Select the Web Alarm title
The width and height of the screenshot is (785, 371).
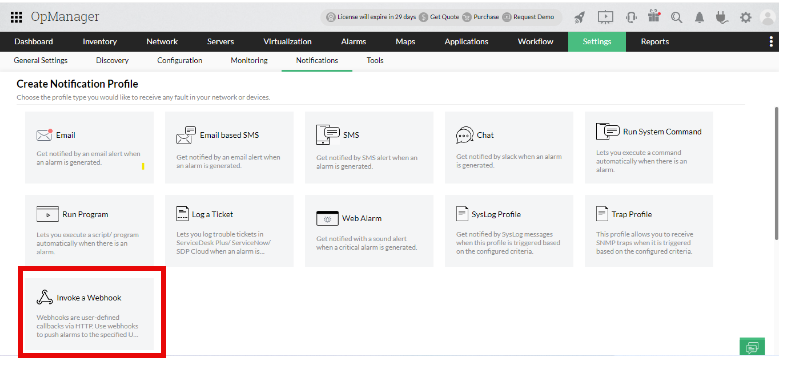point(361,219)
